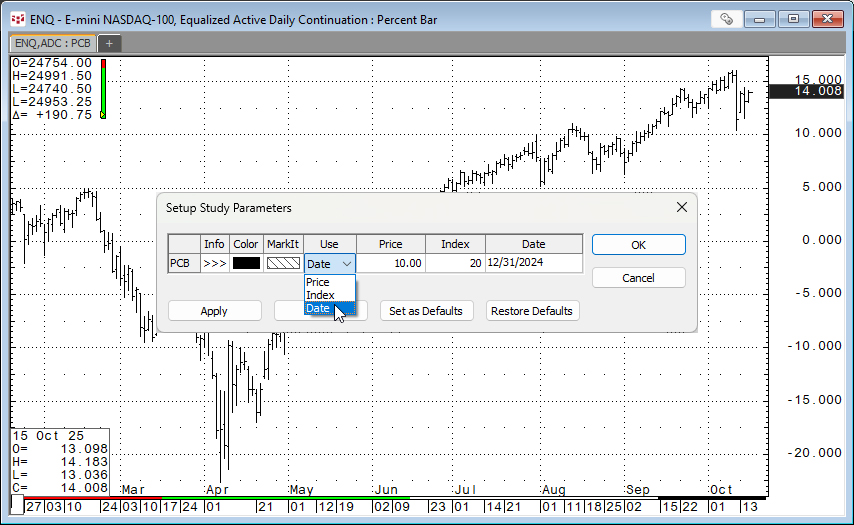
Task: Close the Setup Study Parameters dialog
Action: (x=682, y=207)
